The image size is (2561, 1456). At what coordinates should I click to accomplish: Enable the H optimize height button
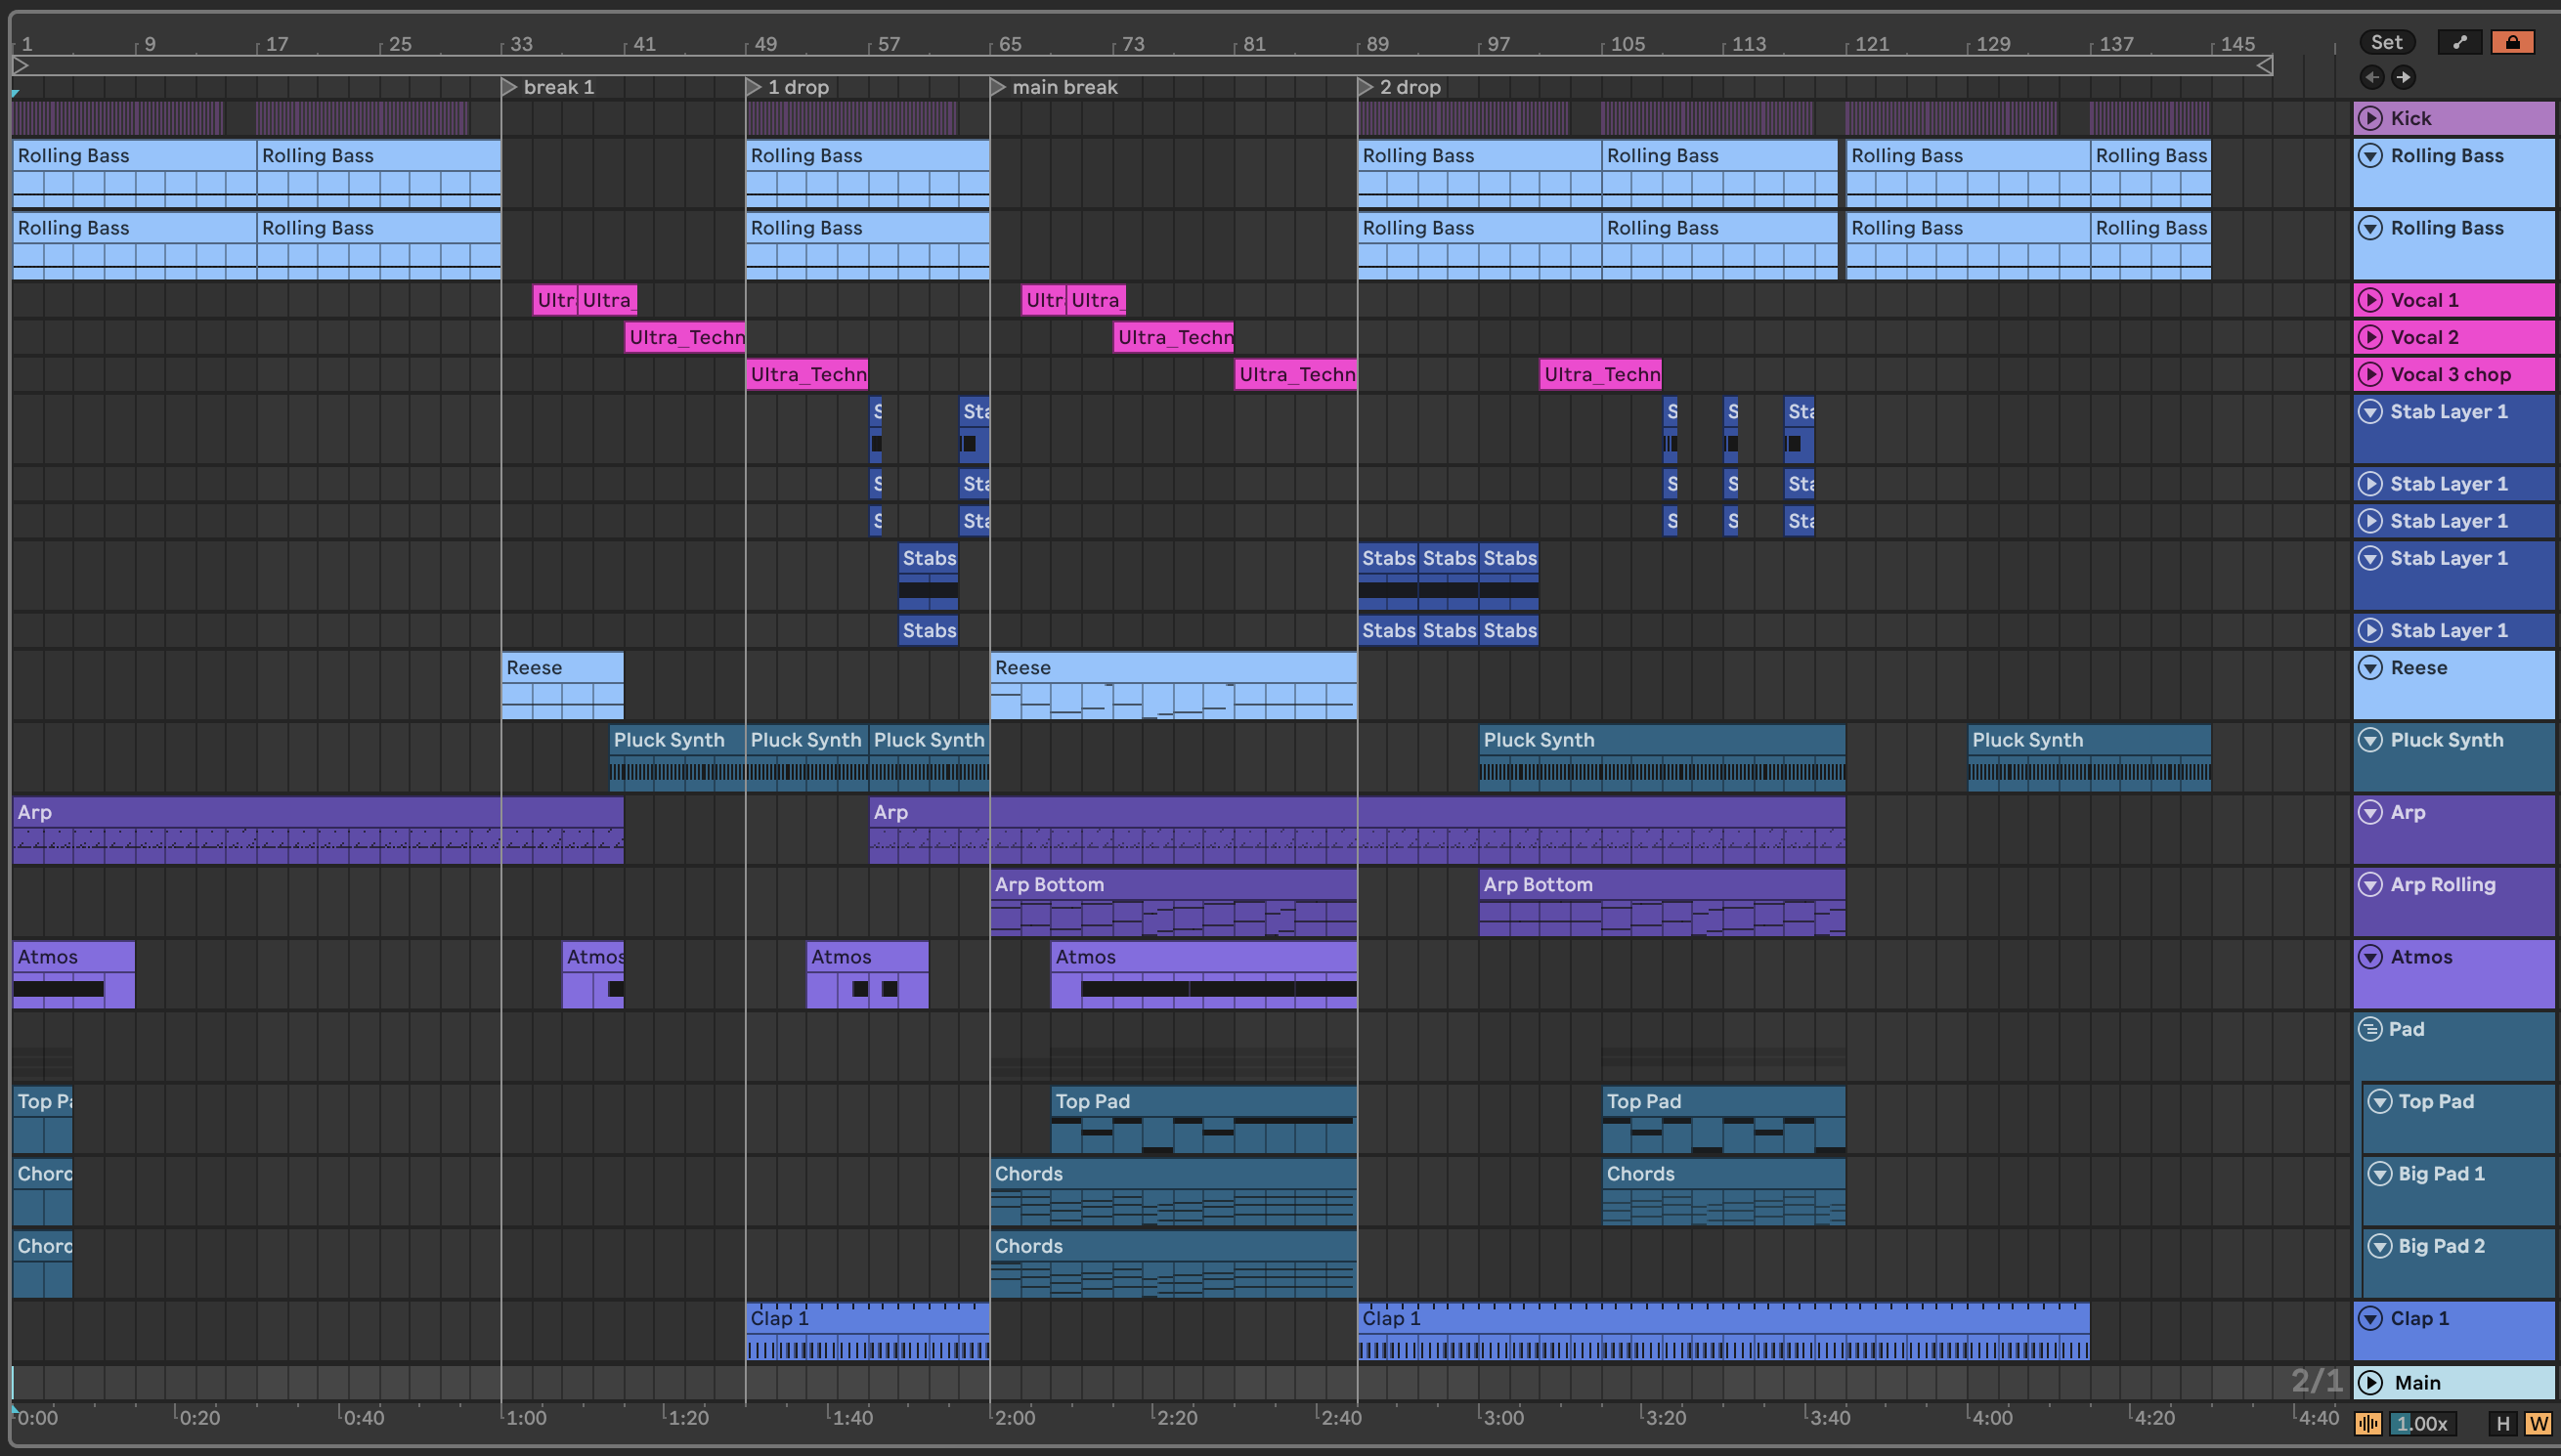(x=2503, y=1423)
